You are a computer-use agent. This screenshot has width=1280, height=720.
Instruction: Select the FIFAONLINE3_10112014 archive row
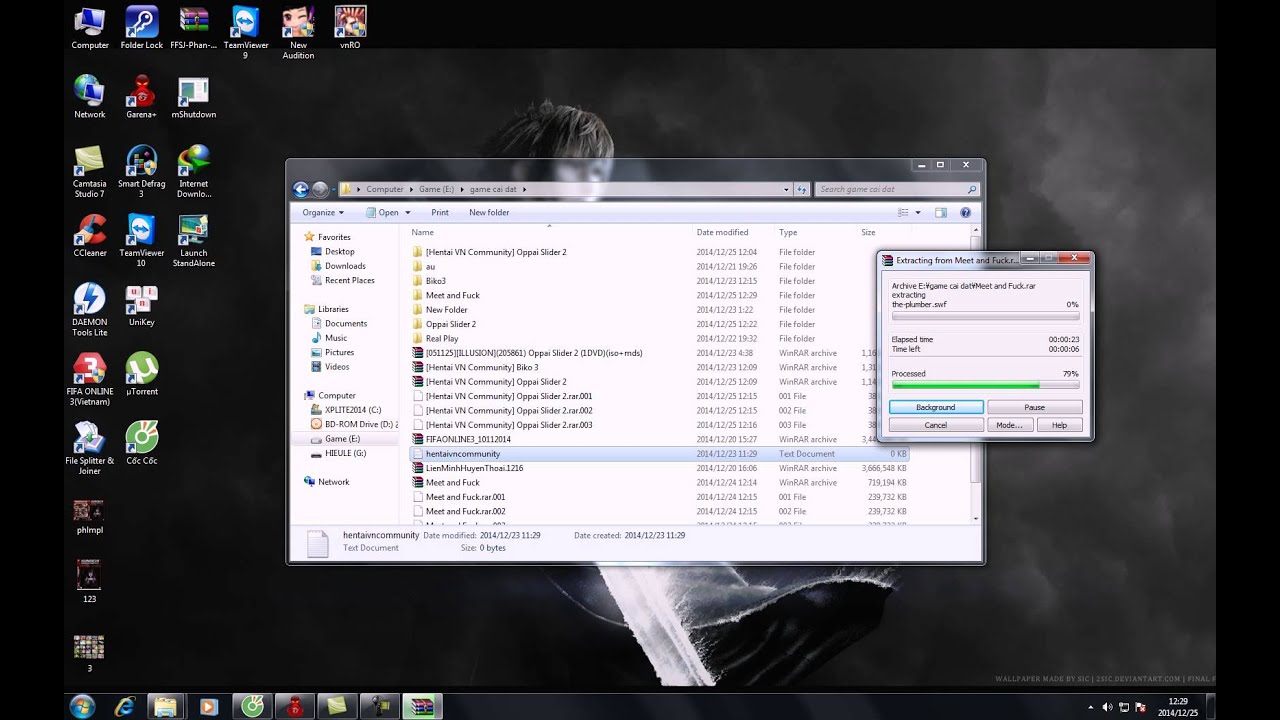pos(660,439)
